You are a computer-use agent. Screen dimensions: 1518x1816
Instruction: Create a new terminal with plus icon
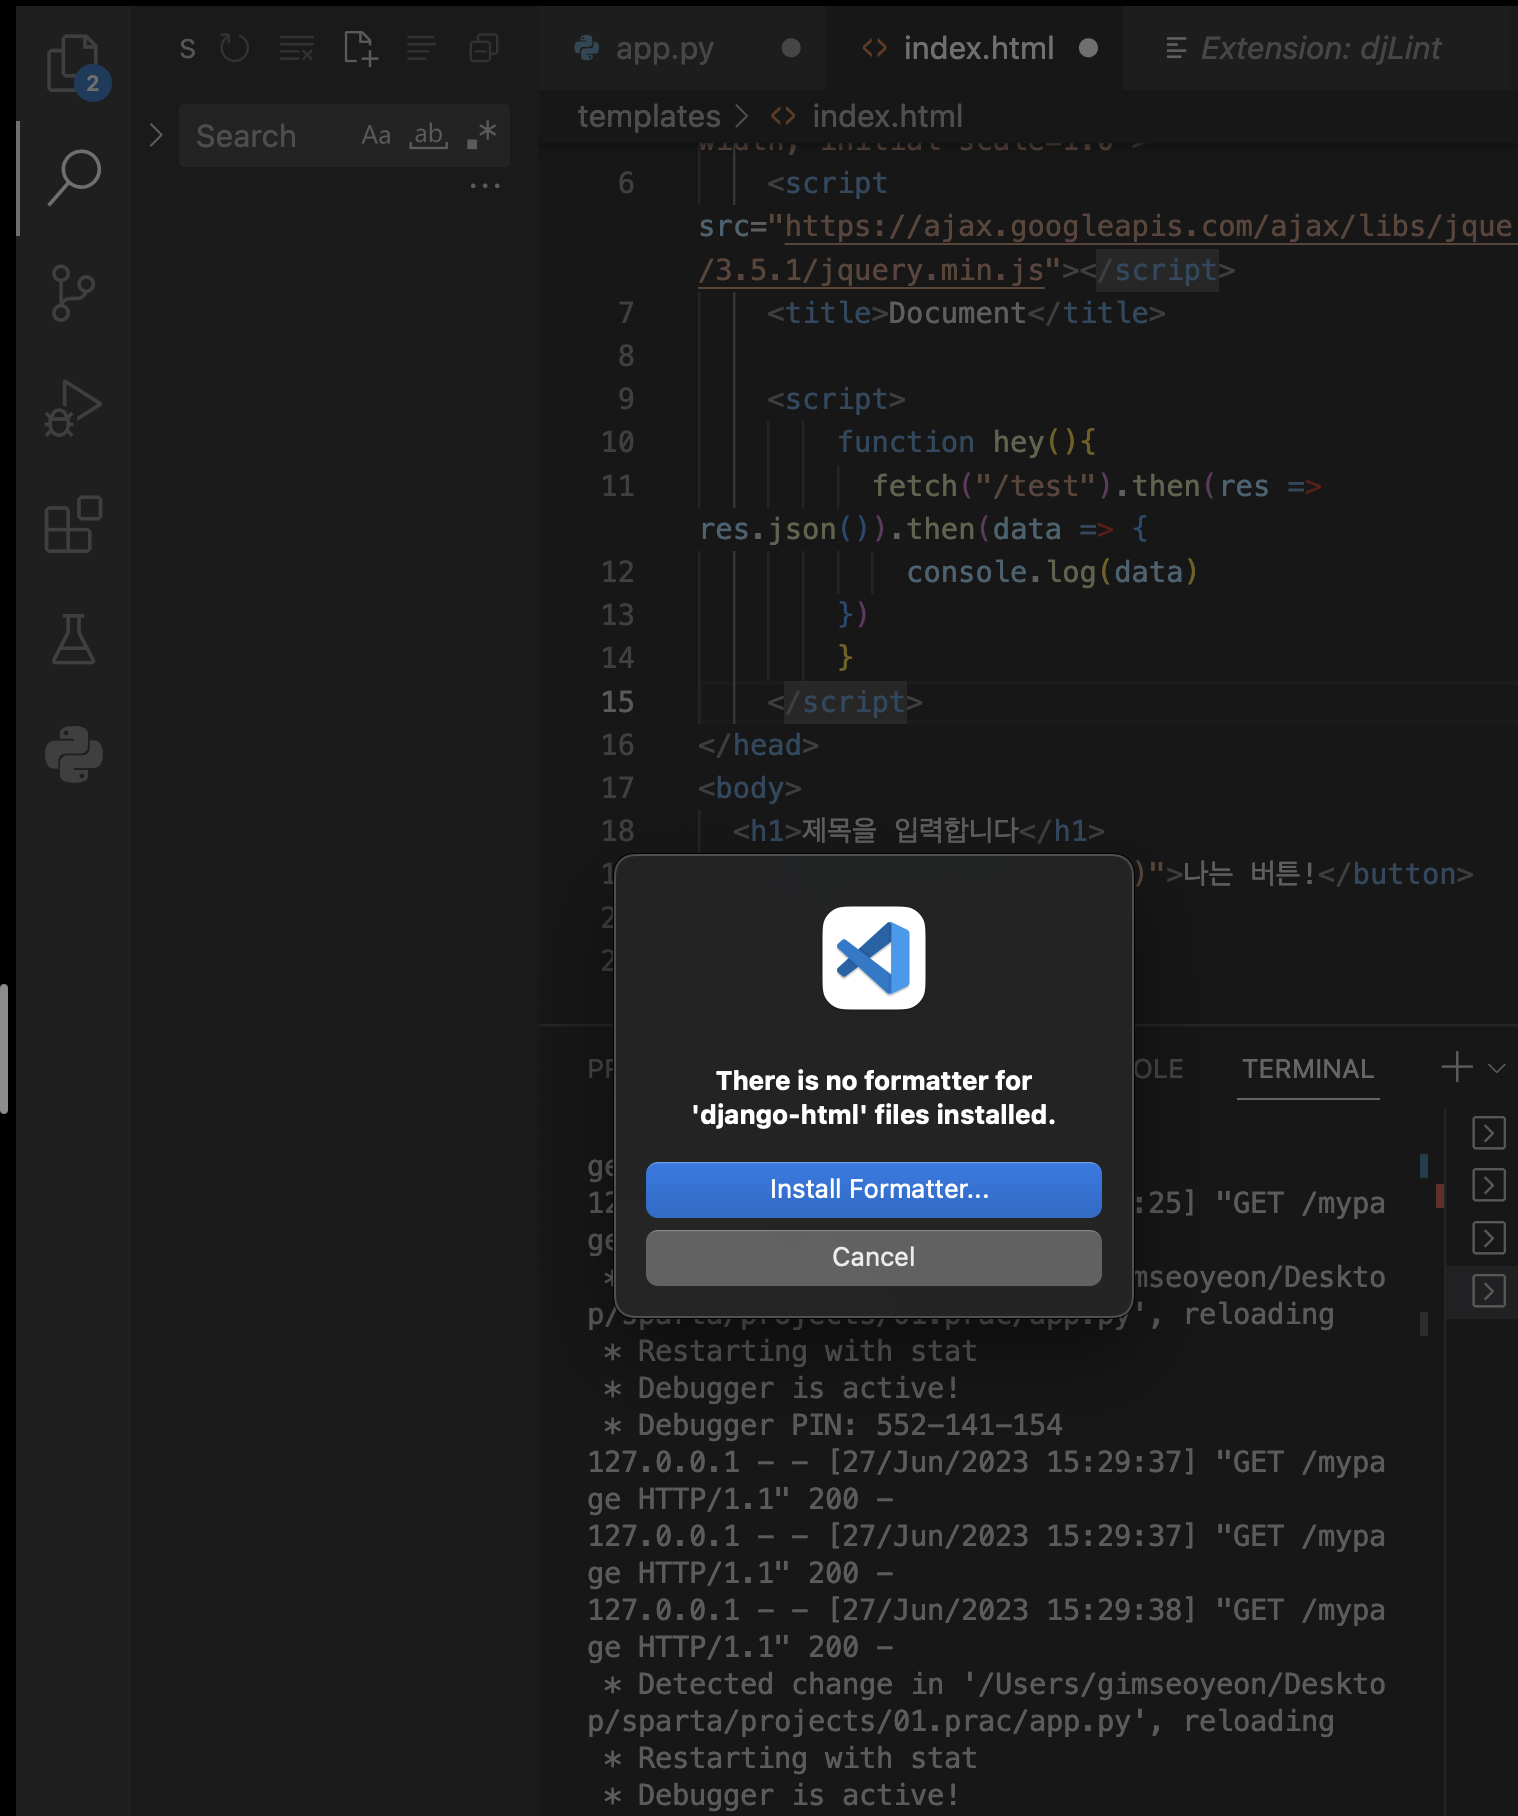tap(1457, 1067)
